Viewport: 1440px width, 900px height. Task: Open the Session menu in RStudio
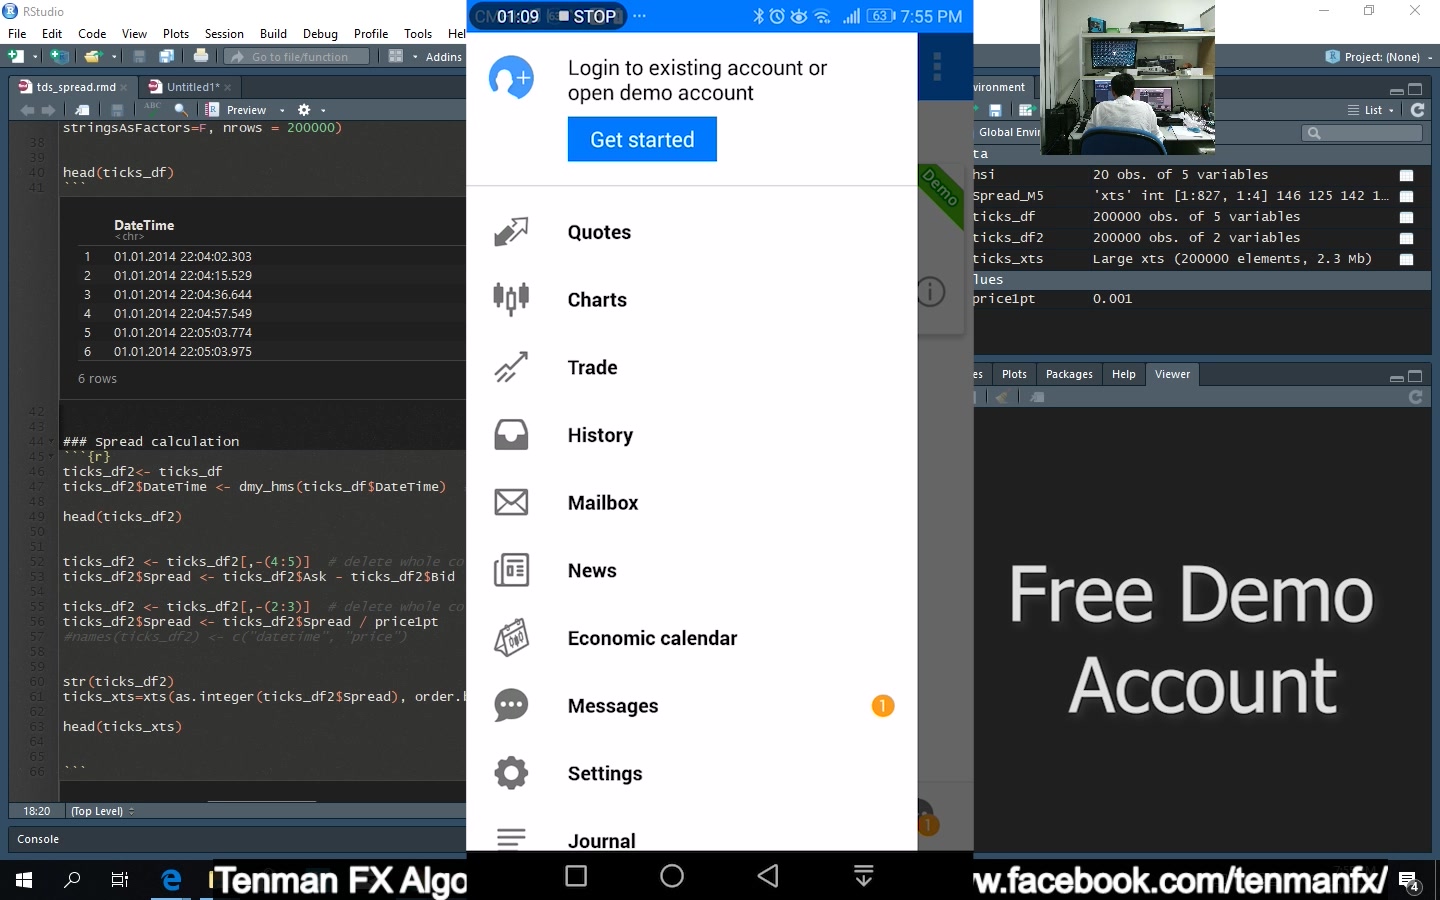[224, 33]
